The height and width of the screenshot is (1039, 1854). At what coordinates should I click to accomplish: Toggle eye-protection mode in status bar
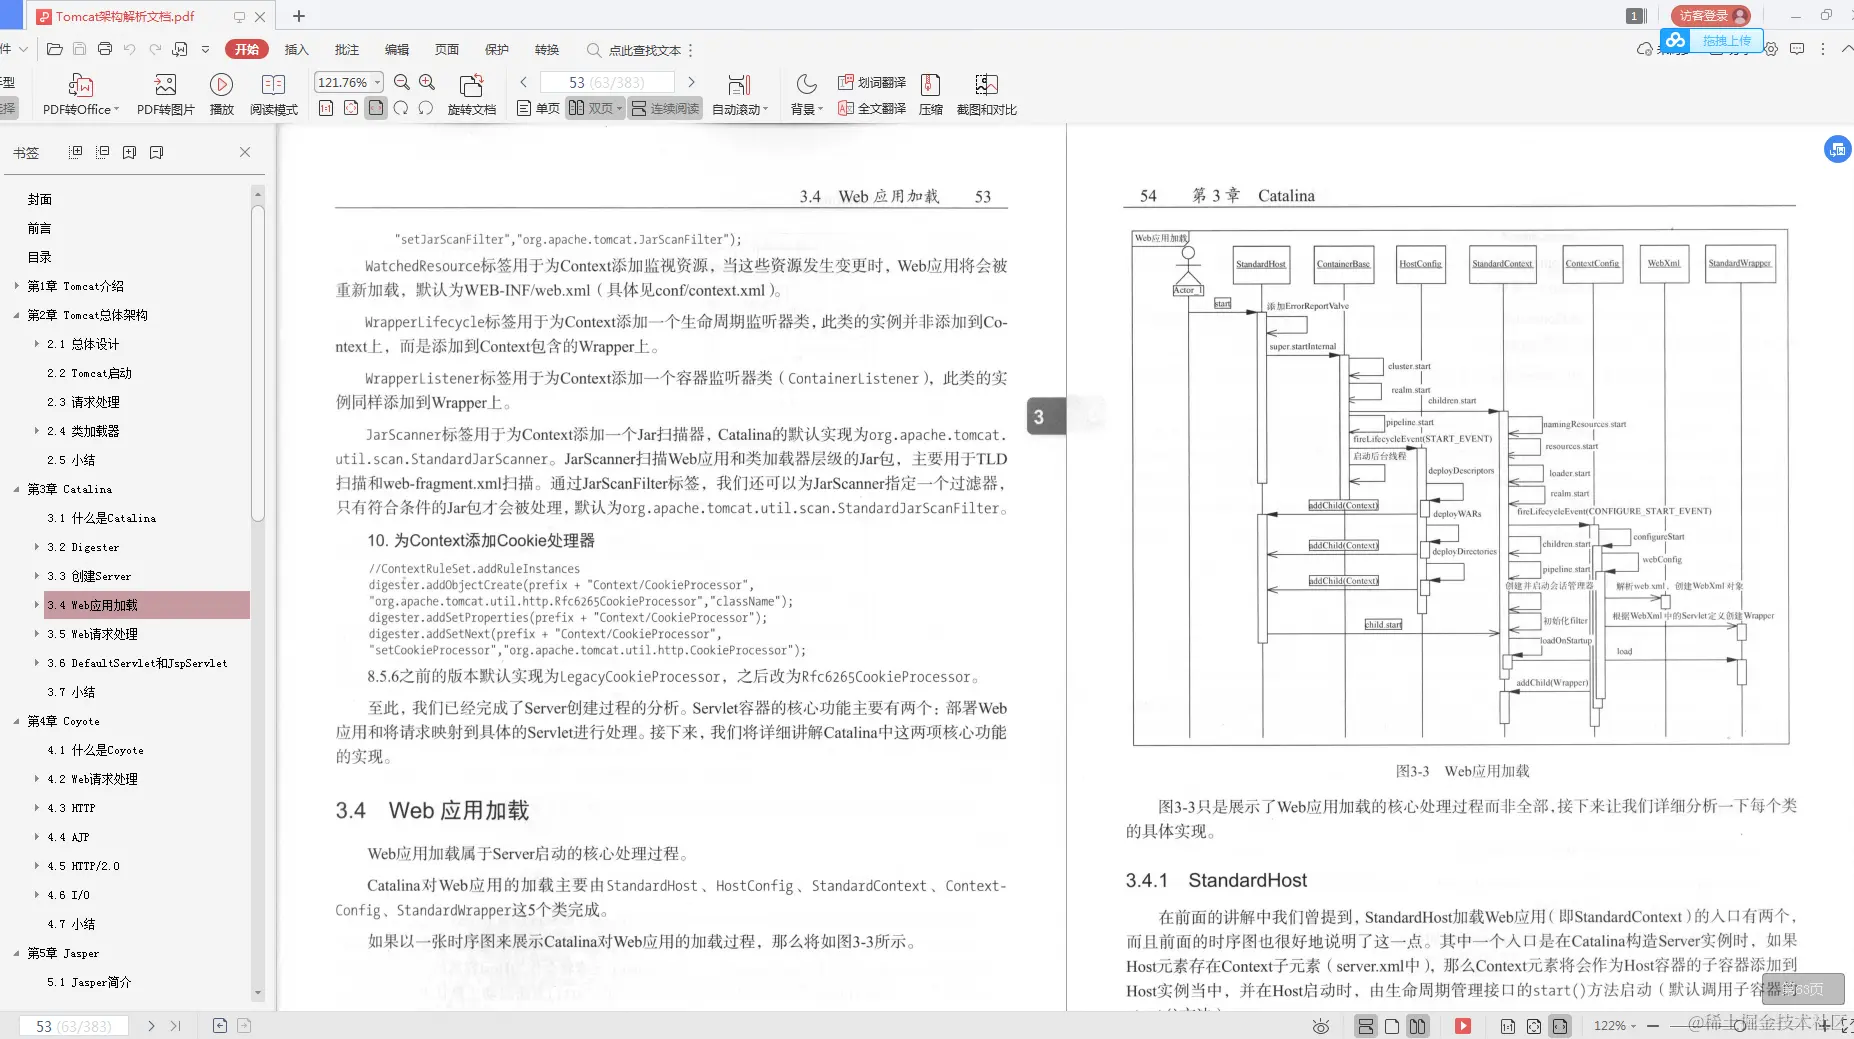1319,1026
